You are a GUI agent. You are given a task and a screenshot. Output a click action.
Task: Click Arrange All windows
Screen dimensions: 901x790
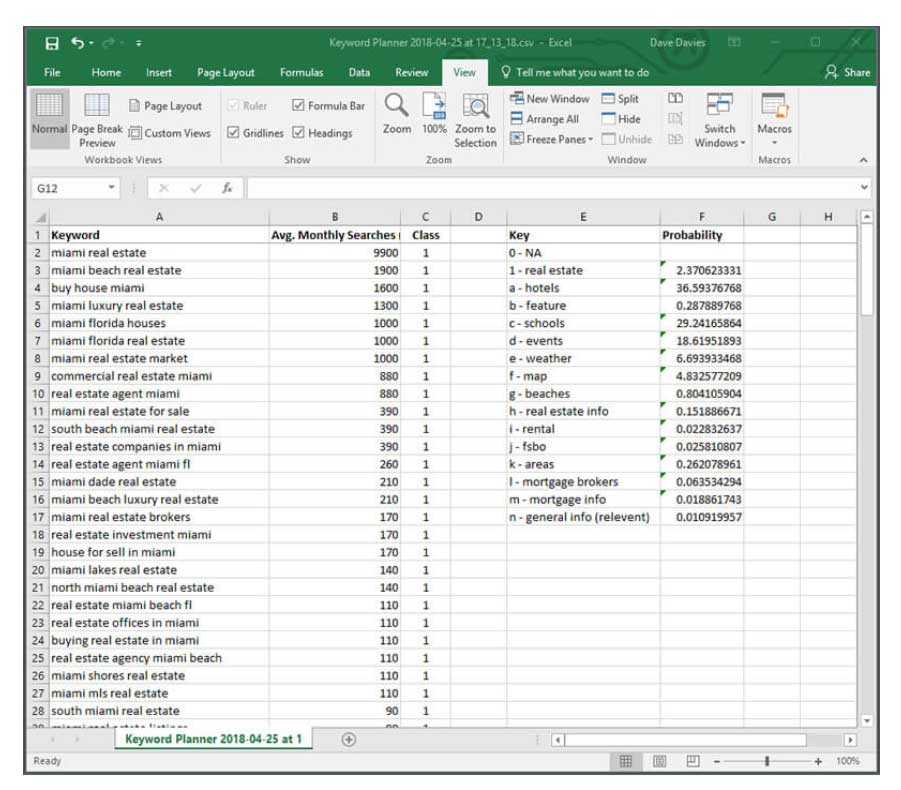coord(544,119)
